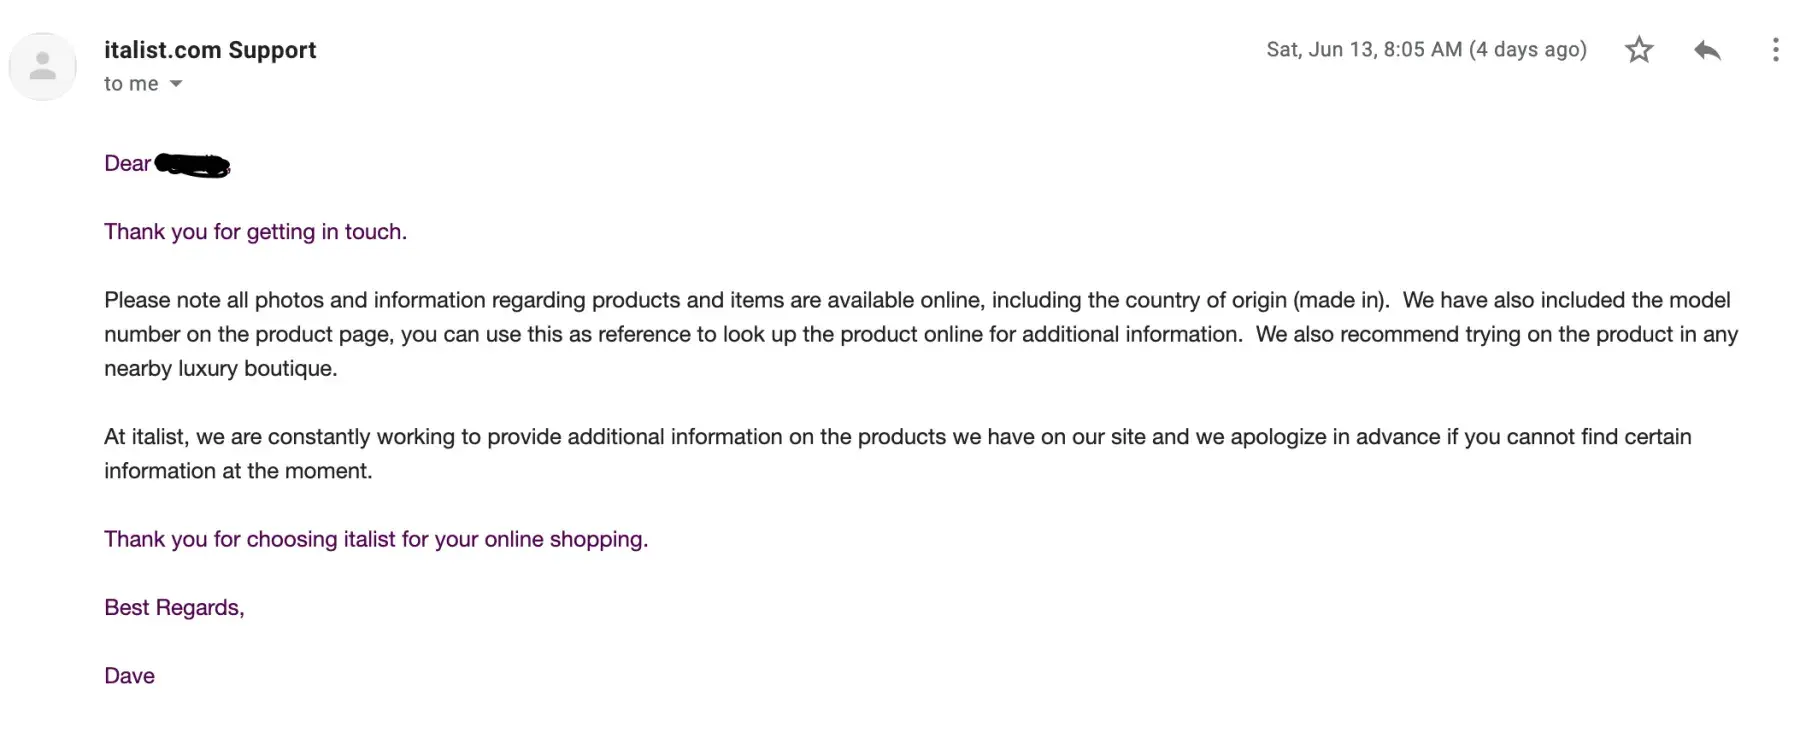Click the "Dear" greeting word
The image size is (1800, 738).
click(127, 164)
